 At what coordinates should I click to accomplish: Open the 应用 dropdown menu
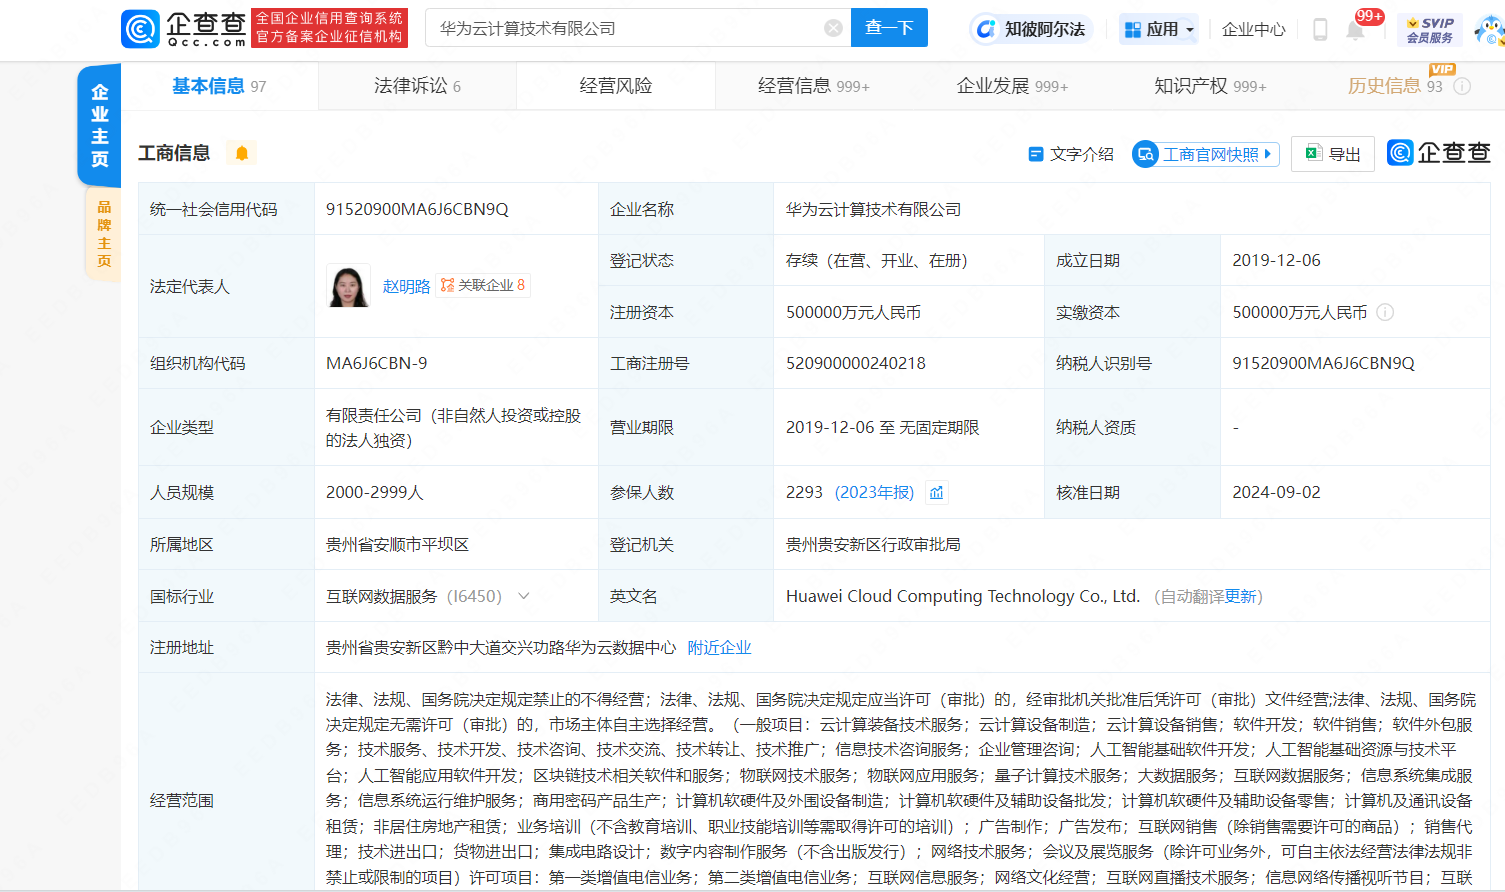1159,29
